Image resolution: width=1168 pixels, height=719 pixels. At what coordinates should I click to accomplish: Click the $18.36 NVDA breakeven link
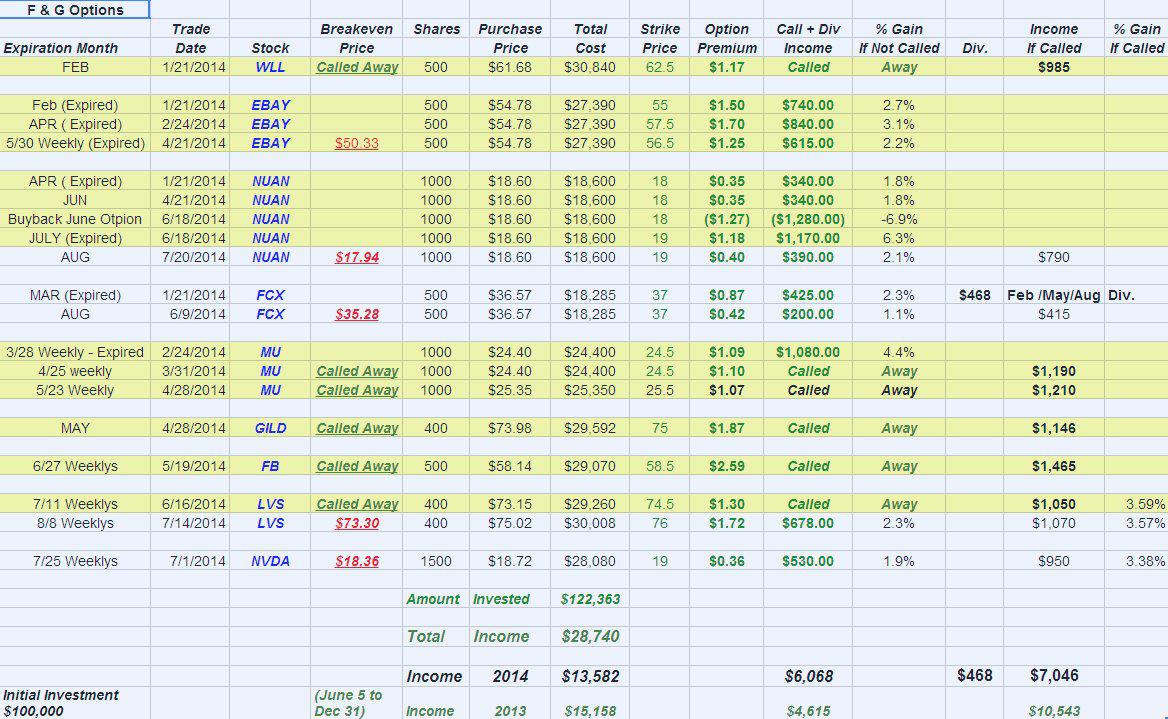point(357,561)
